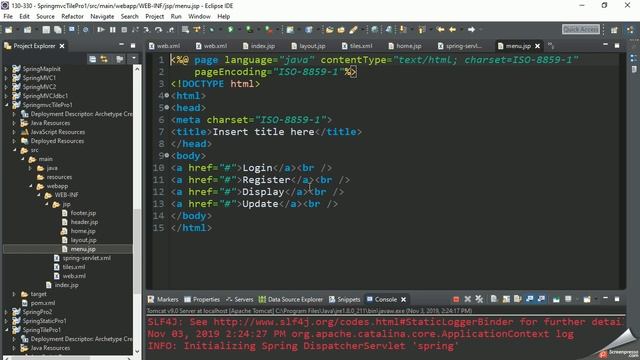
Task: Click the Clear Console icon
Action: (494, 300)
